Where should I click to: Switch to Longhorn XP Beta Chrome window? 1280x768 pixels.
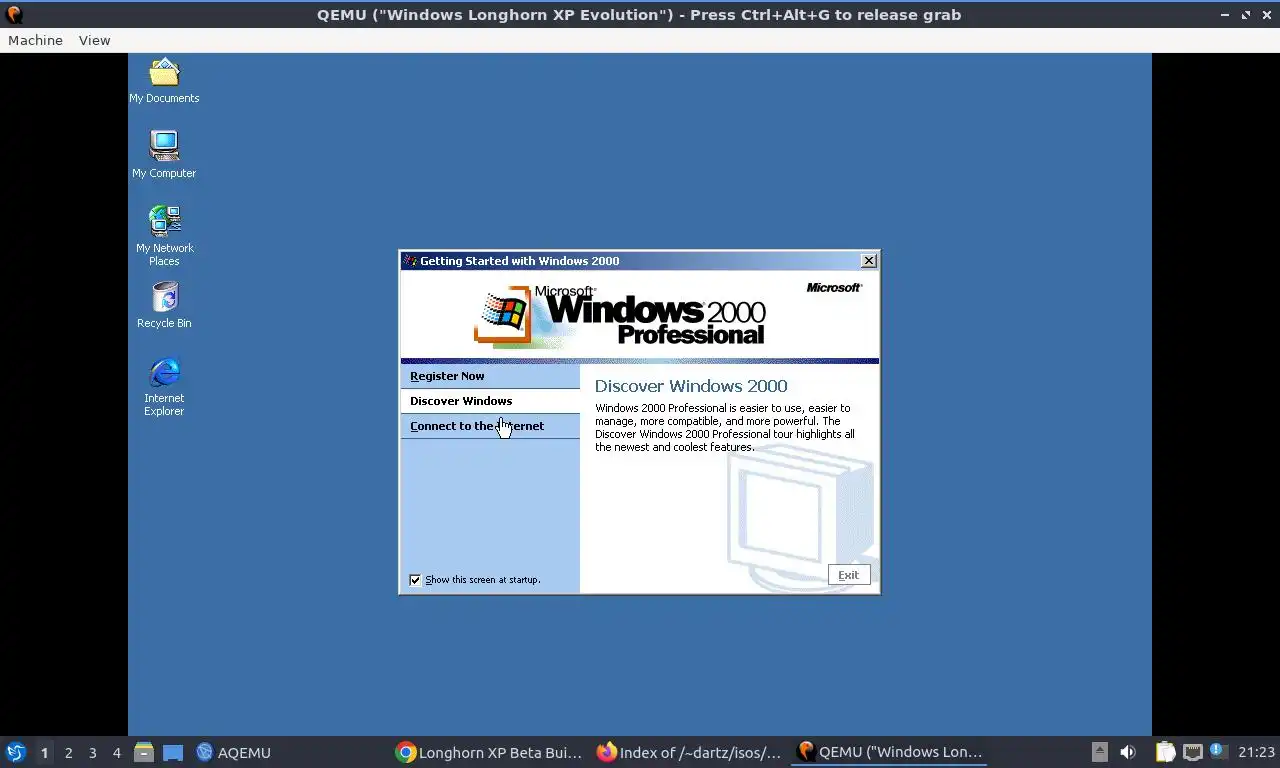[x=488, y=752]
